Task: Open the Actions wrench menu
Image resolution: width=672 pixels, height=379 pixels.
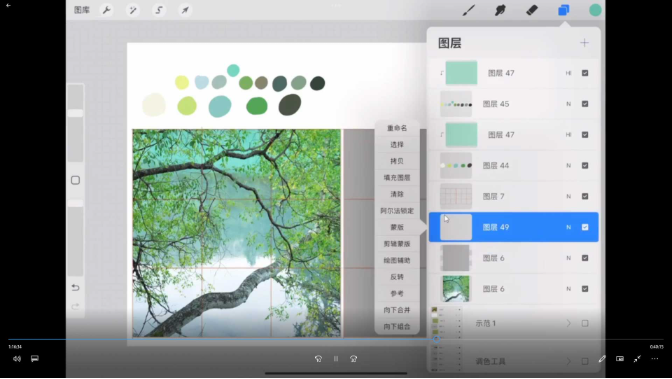Action: pyautogui.click(x=106, y=10)
